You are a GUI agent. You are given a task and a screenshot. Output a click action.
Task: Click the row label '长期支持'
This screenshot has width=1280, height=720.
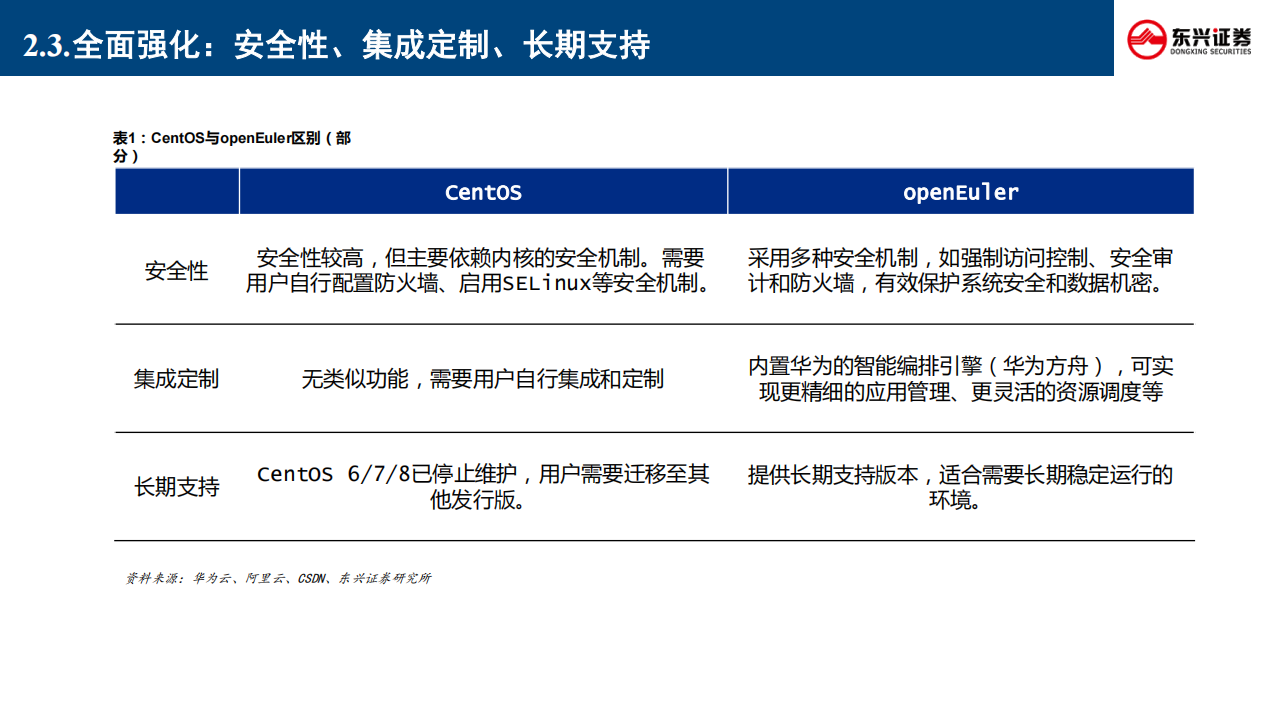click(x=177, y=487)
